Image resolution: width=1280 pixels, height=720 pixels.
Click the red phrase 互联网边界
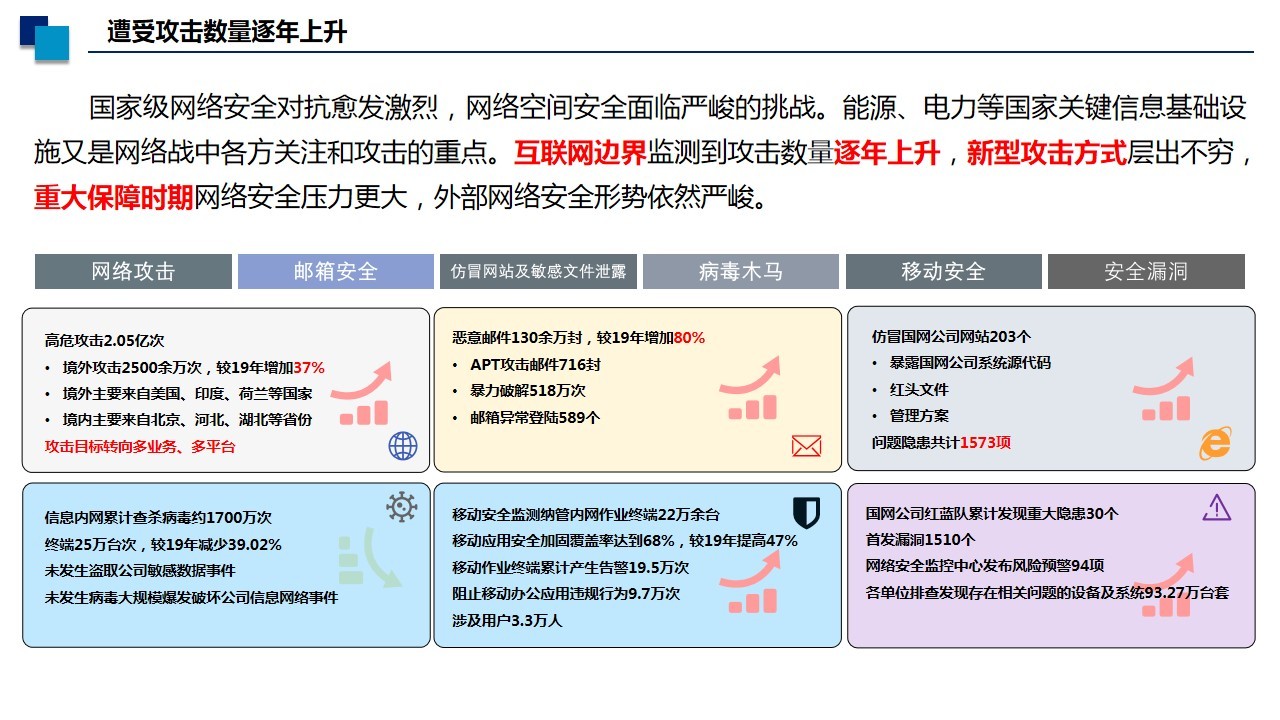point(581,153)
